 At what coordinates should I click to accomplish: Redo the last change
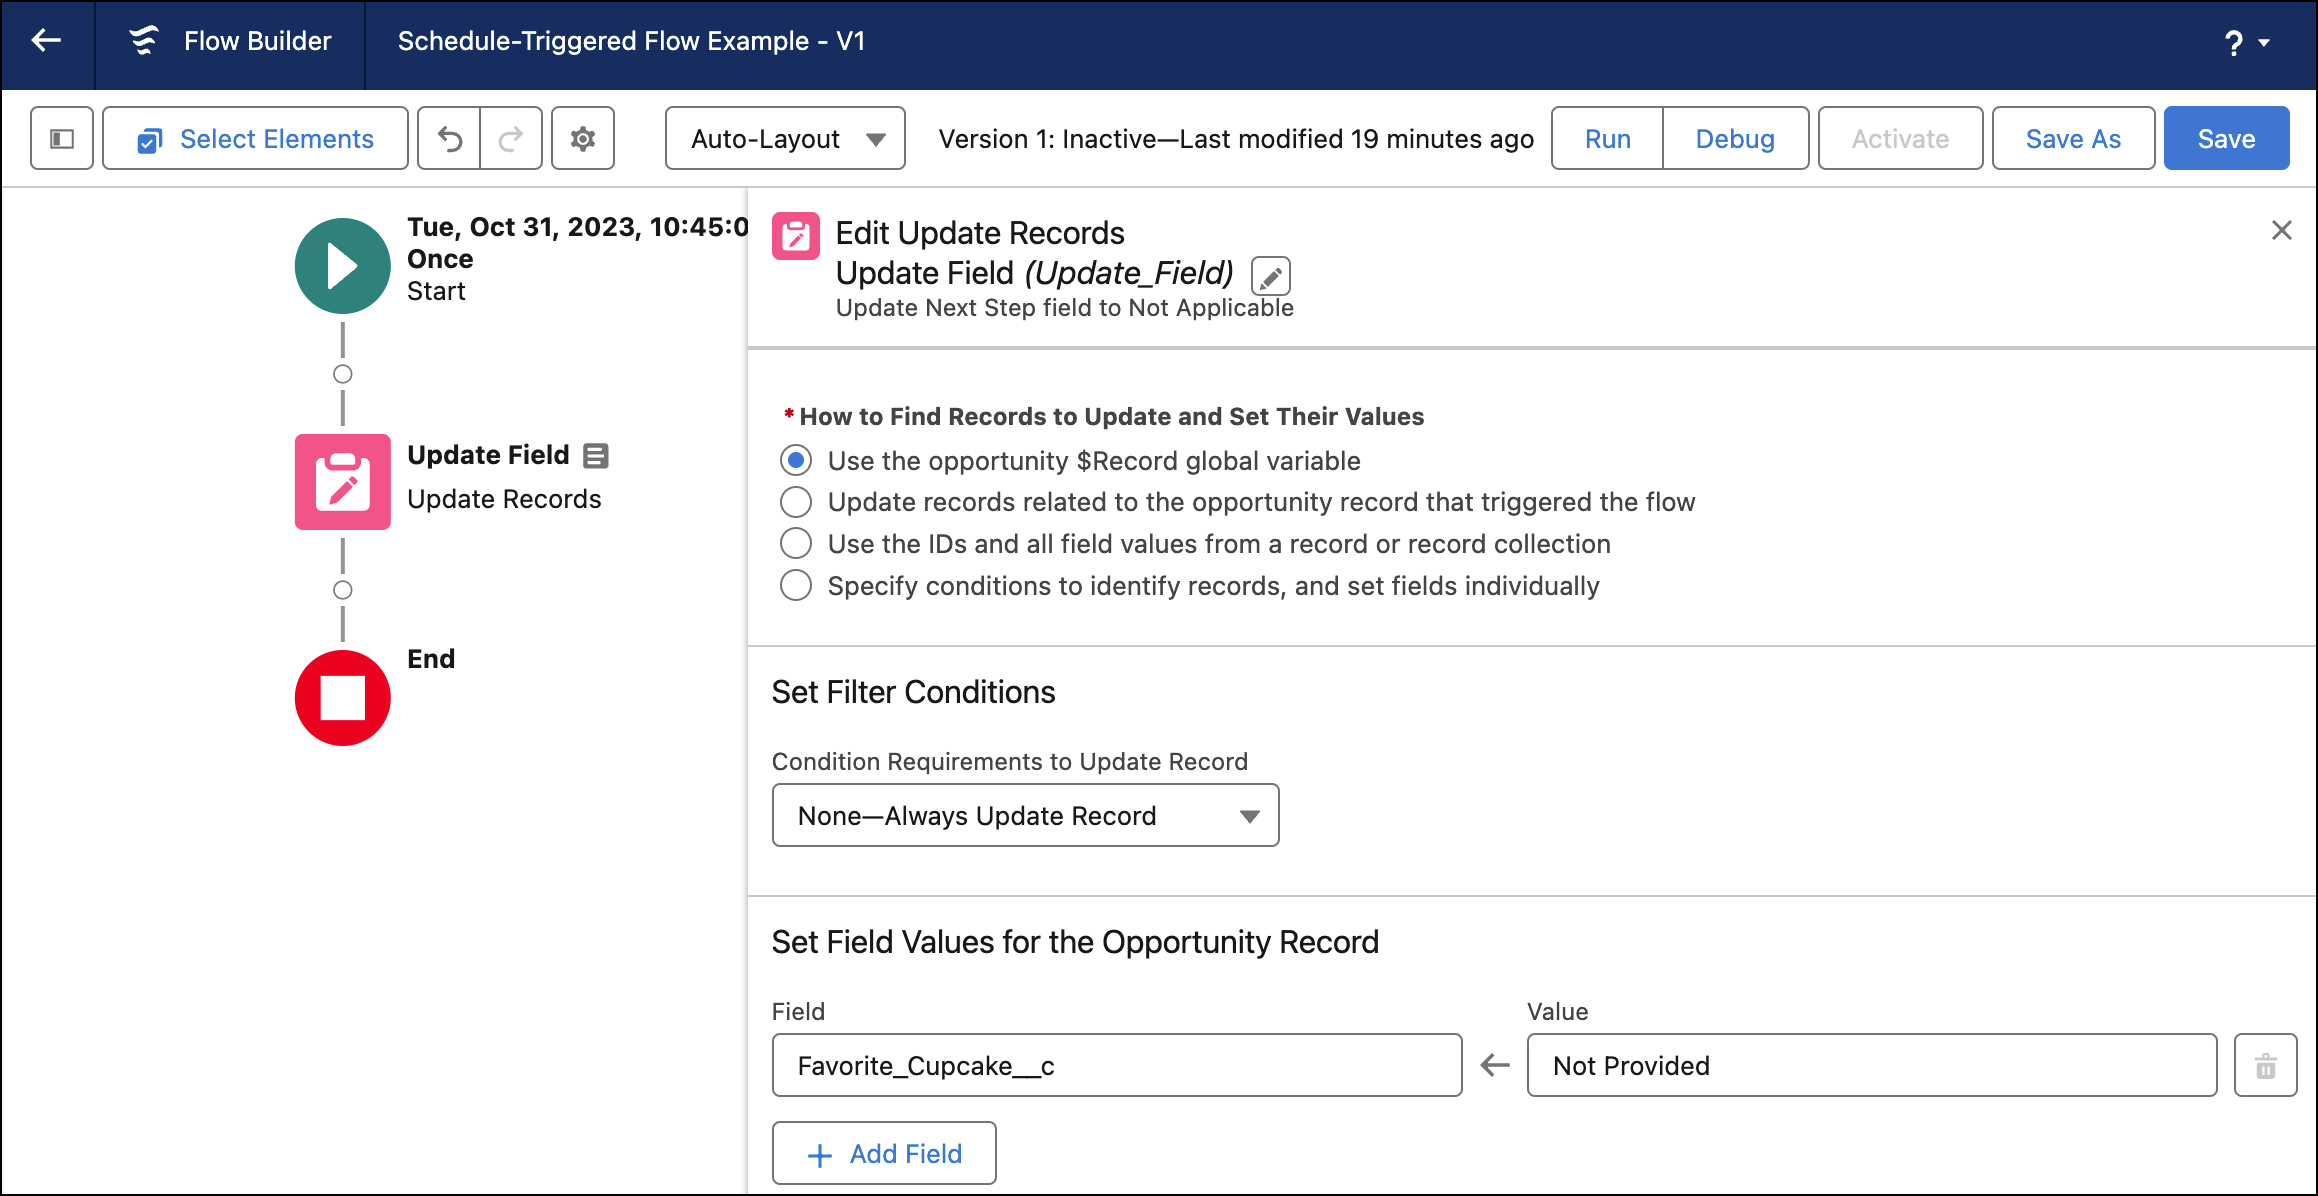[511, 138]
